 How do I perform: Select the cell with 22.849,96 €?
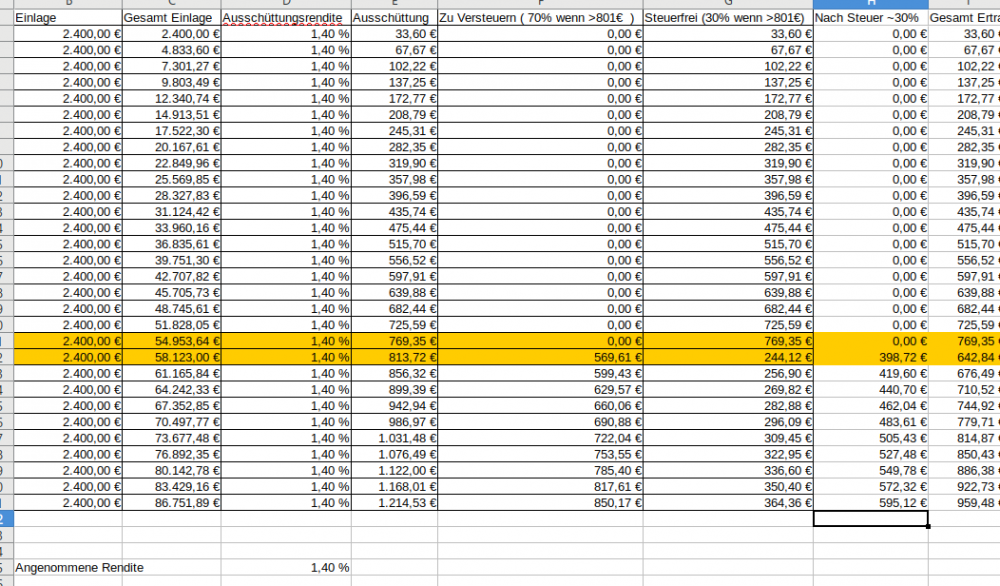(172, 163)
